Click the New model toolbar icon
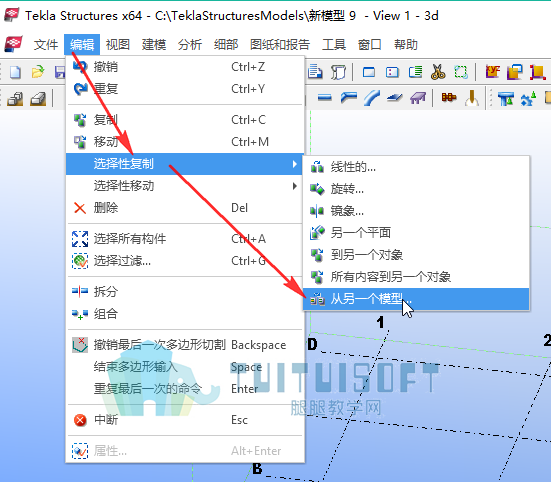The width and height of the screenshot is (551, 482). click(x=15, y=72)
